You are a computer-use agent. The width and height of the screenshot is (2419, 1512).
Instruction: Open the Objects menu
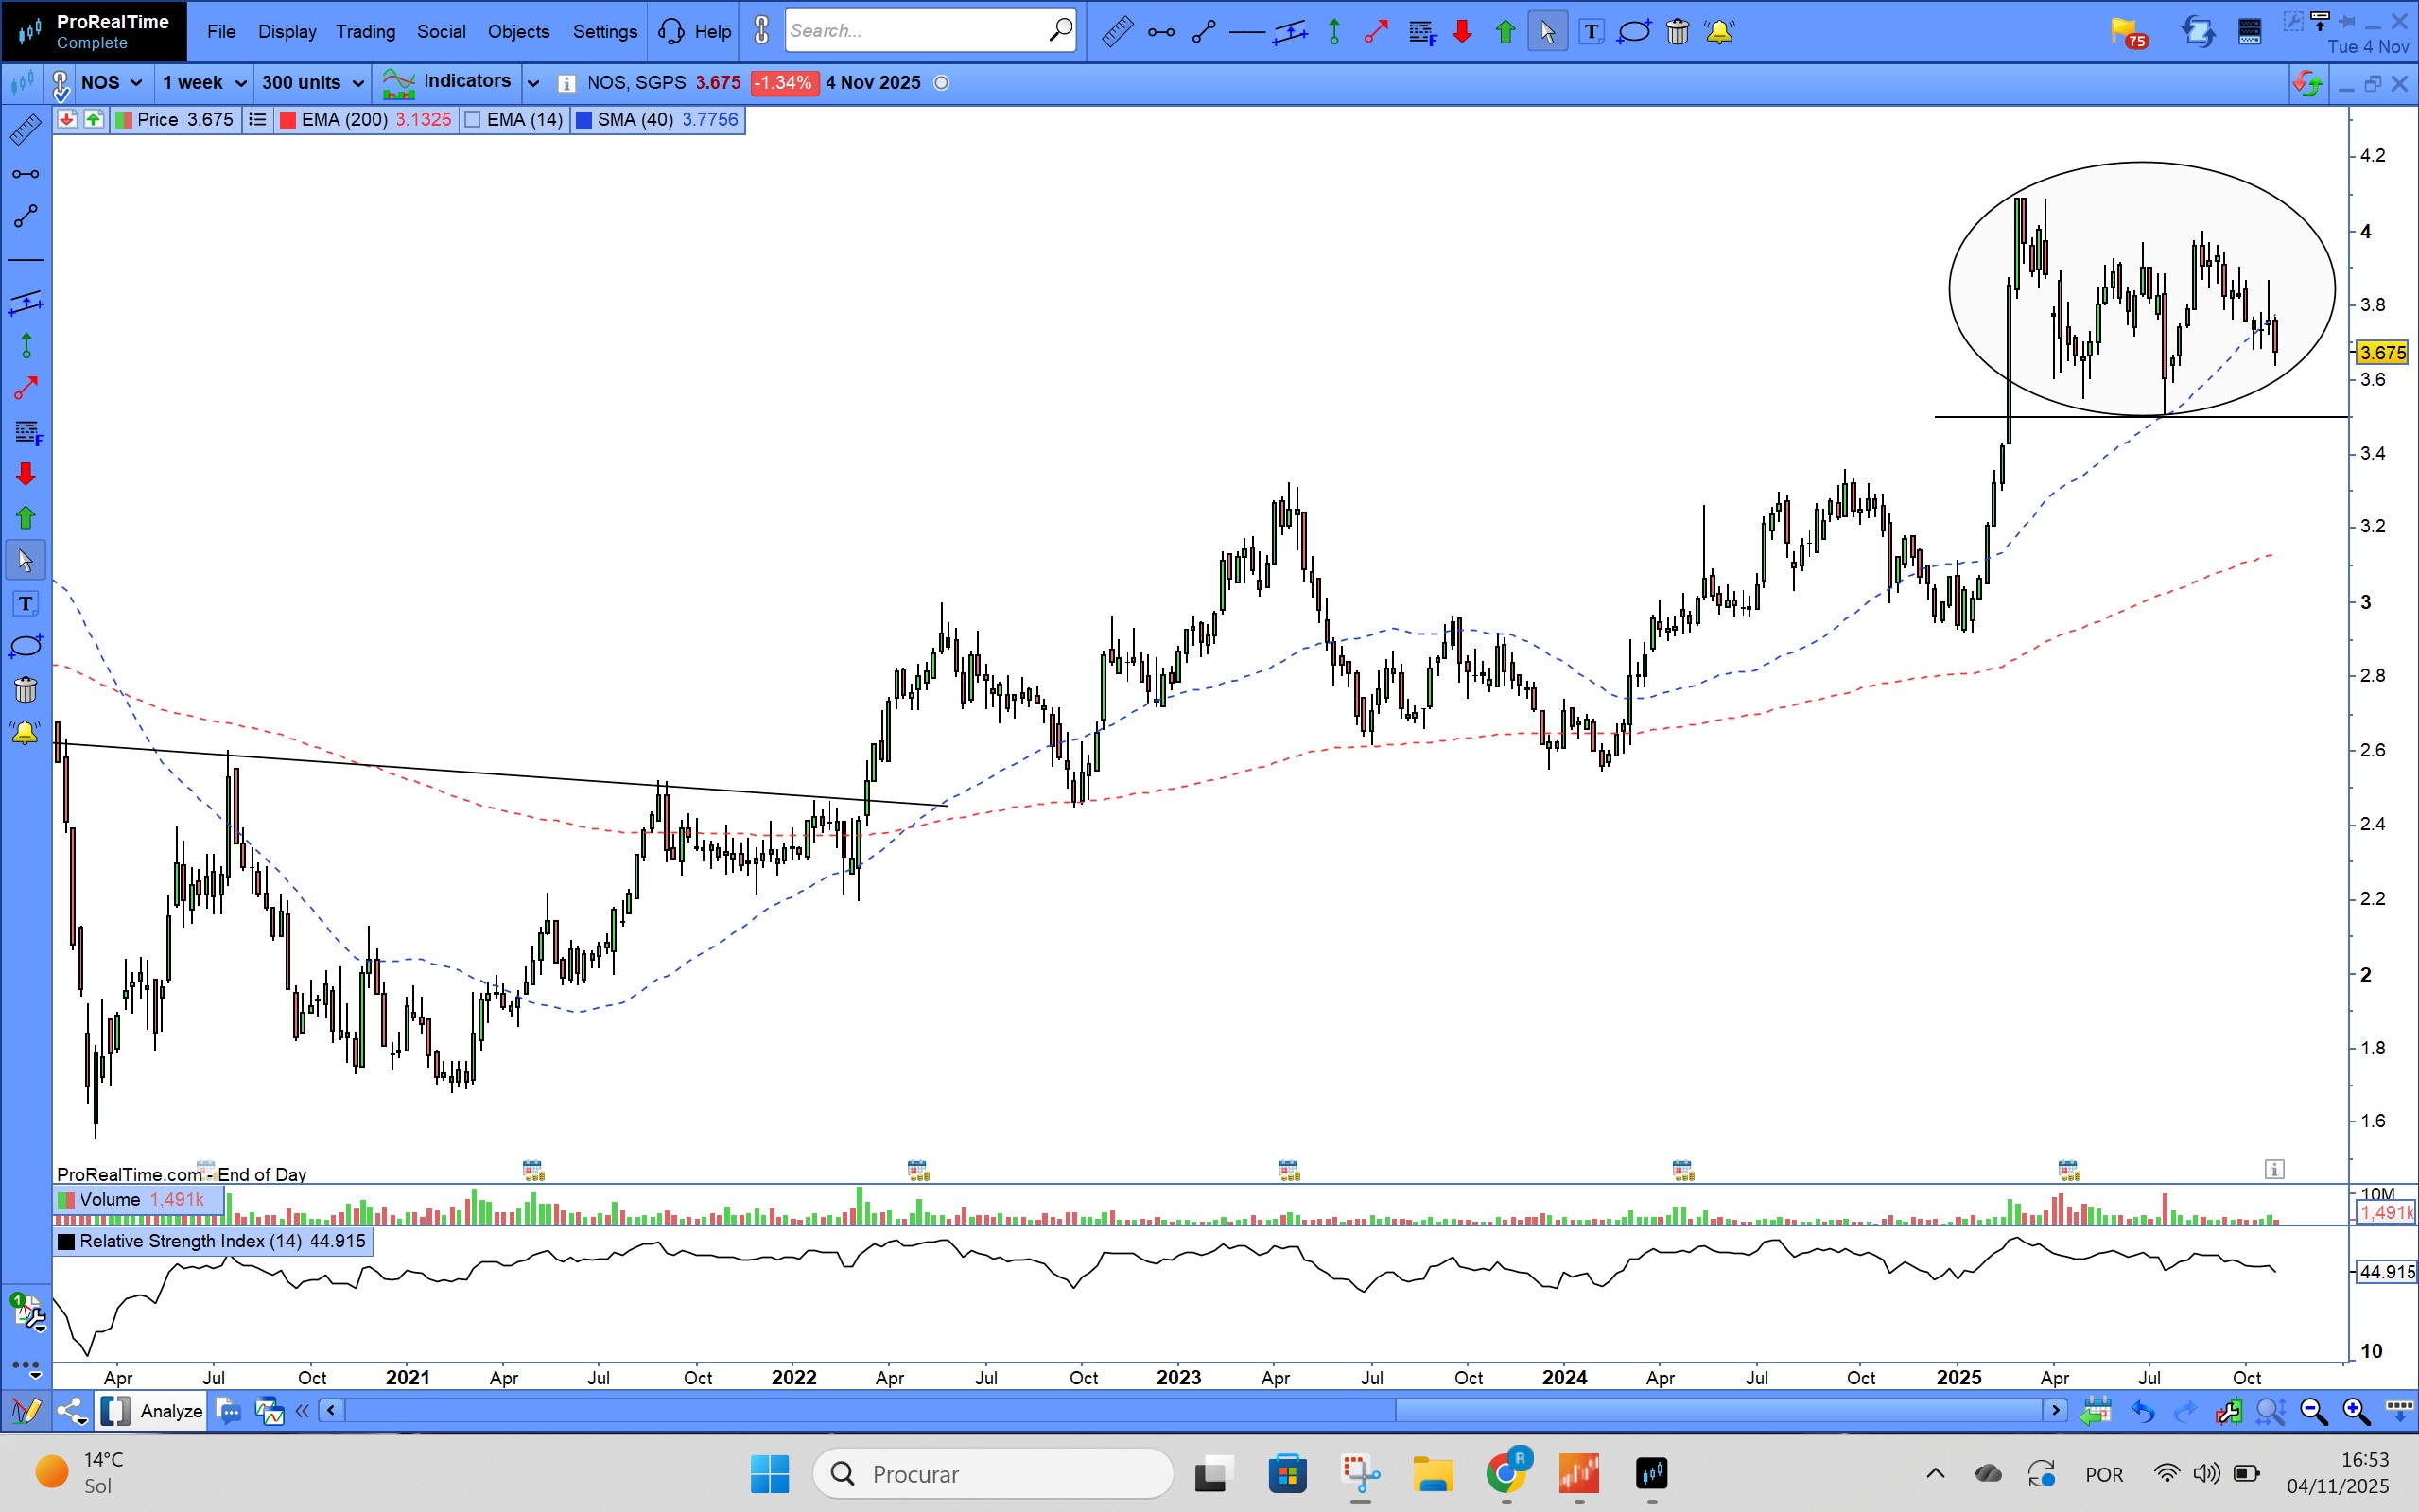pos(518,31)
